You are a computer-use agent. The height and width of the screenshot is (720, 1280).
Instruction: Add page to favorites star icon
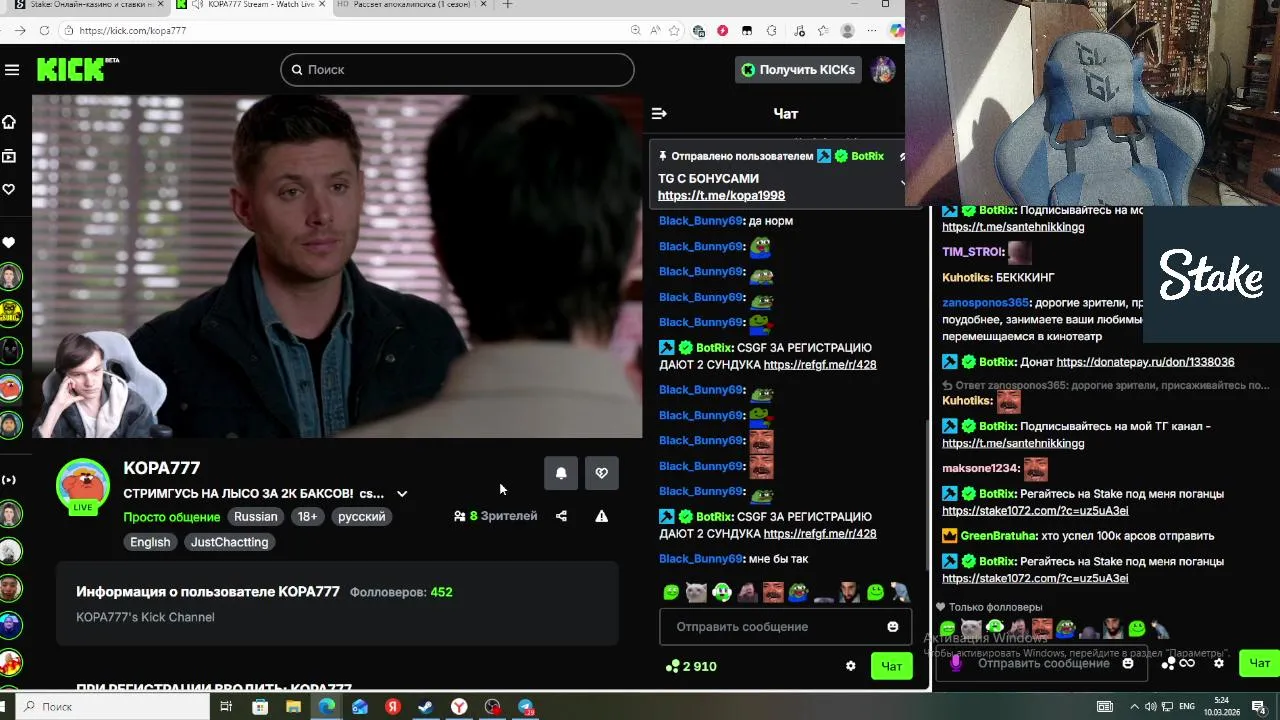pos(675,31)
